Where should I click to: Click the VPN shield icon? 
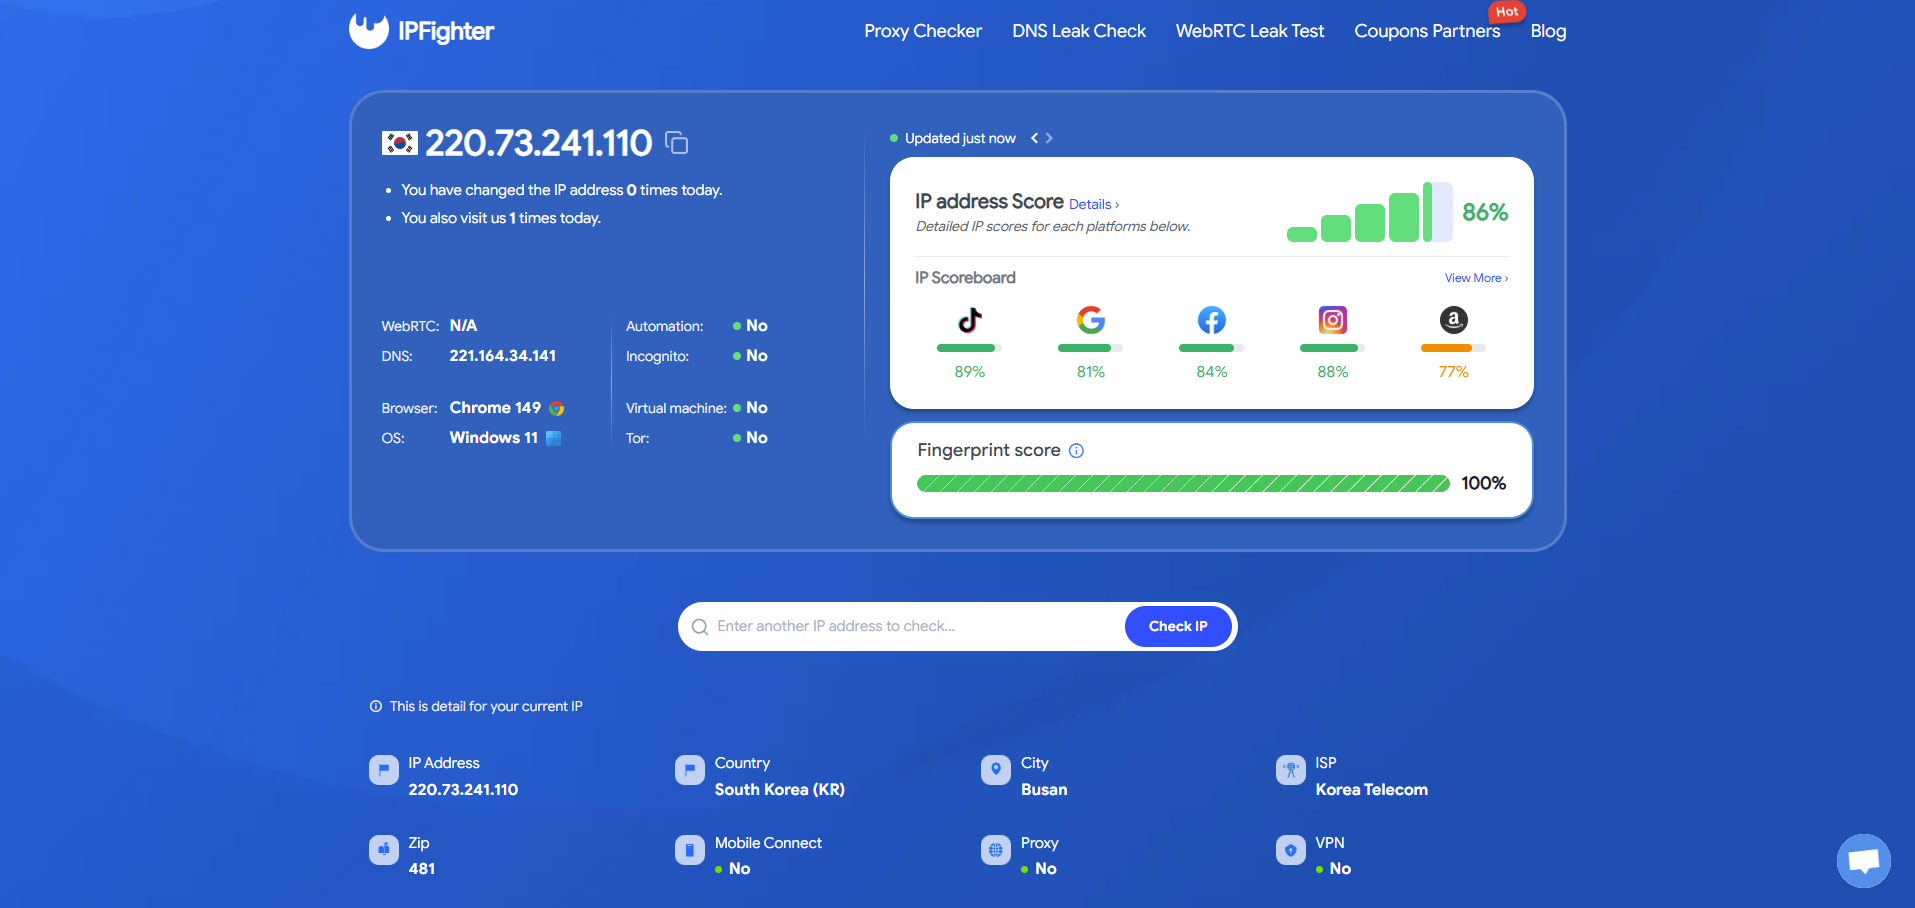coord(1291,850)
